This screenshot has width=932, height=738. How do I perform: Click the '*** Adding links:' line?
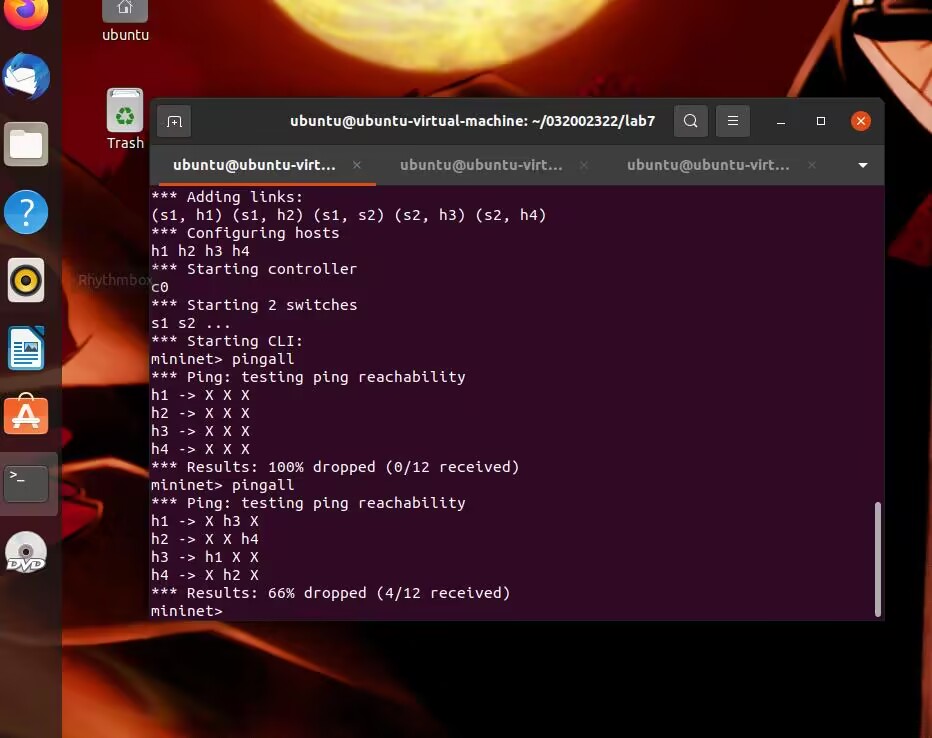[x=227, y=197]
